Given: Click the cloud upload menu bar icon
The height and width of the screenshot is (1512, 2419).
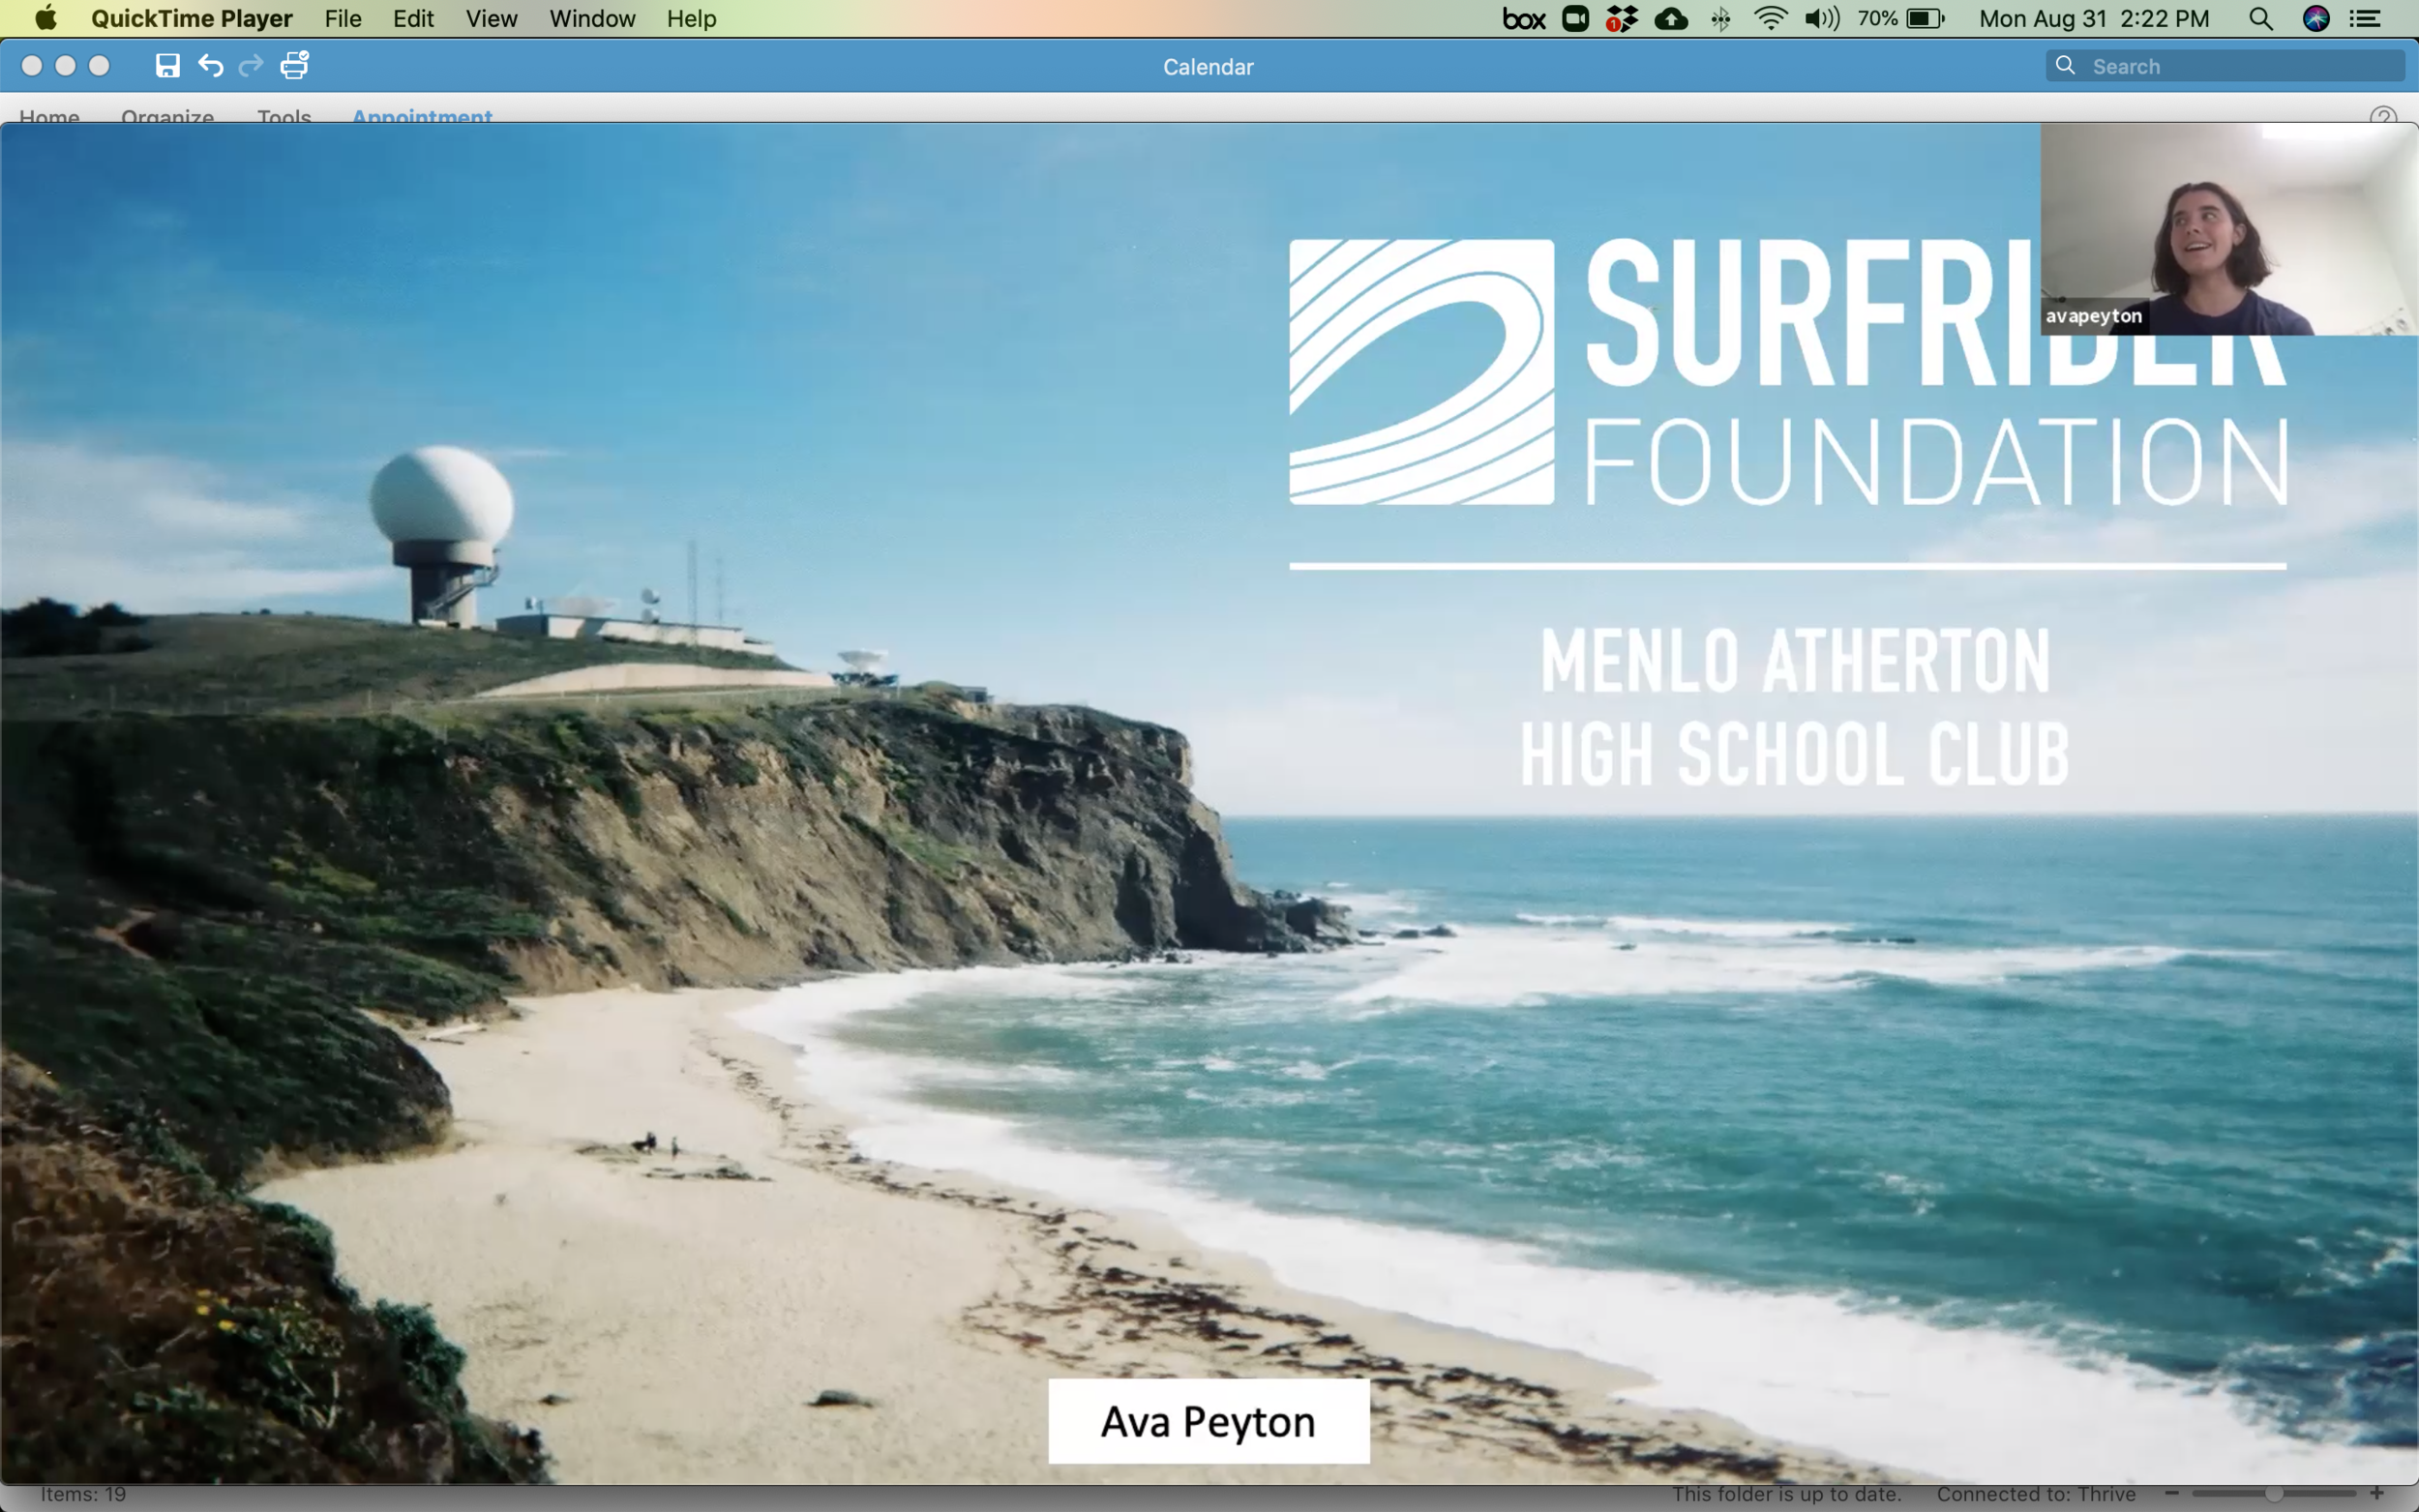Looking at the screenshot, I should 1671,18.
